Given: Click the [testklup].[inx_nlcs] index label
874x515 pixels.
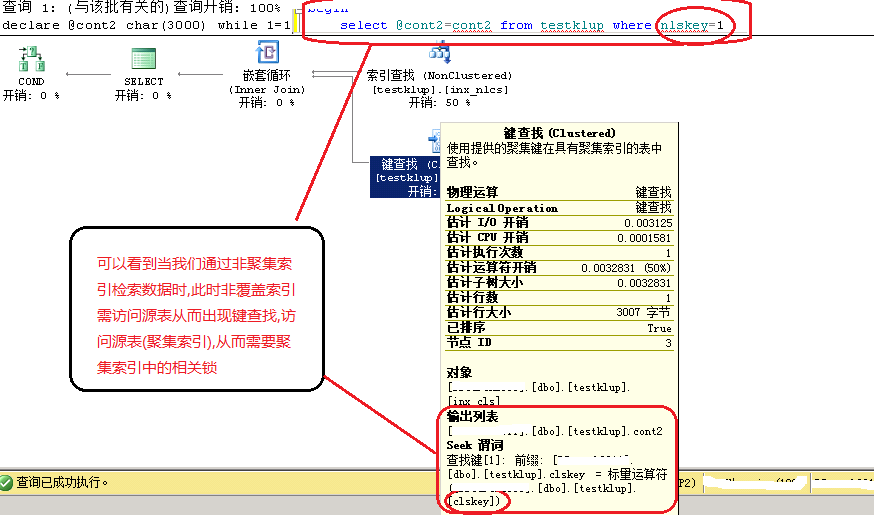Looking at the screenshot, I should (439, 89).
